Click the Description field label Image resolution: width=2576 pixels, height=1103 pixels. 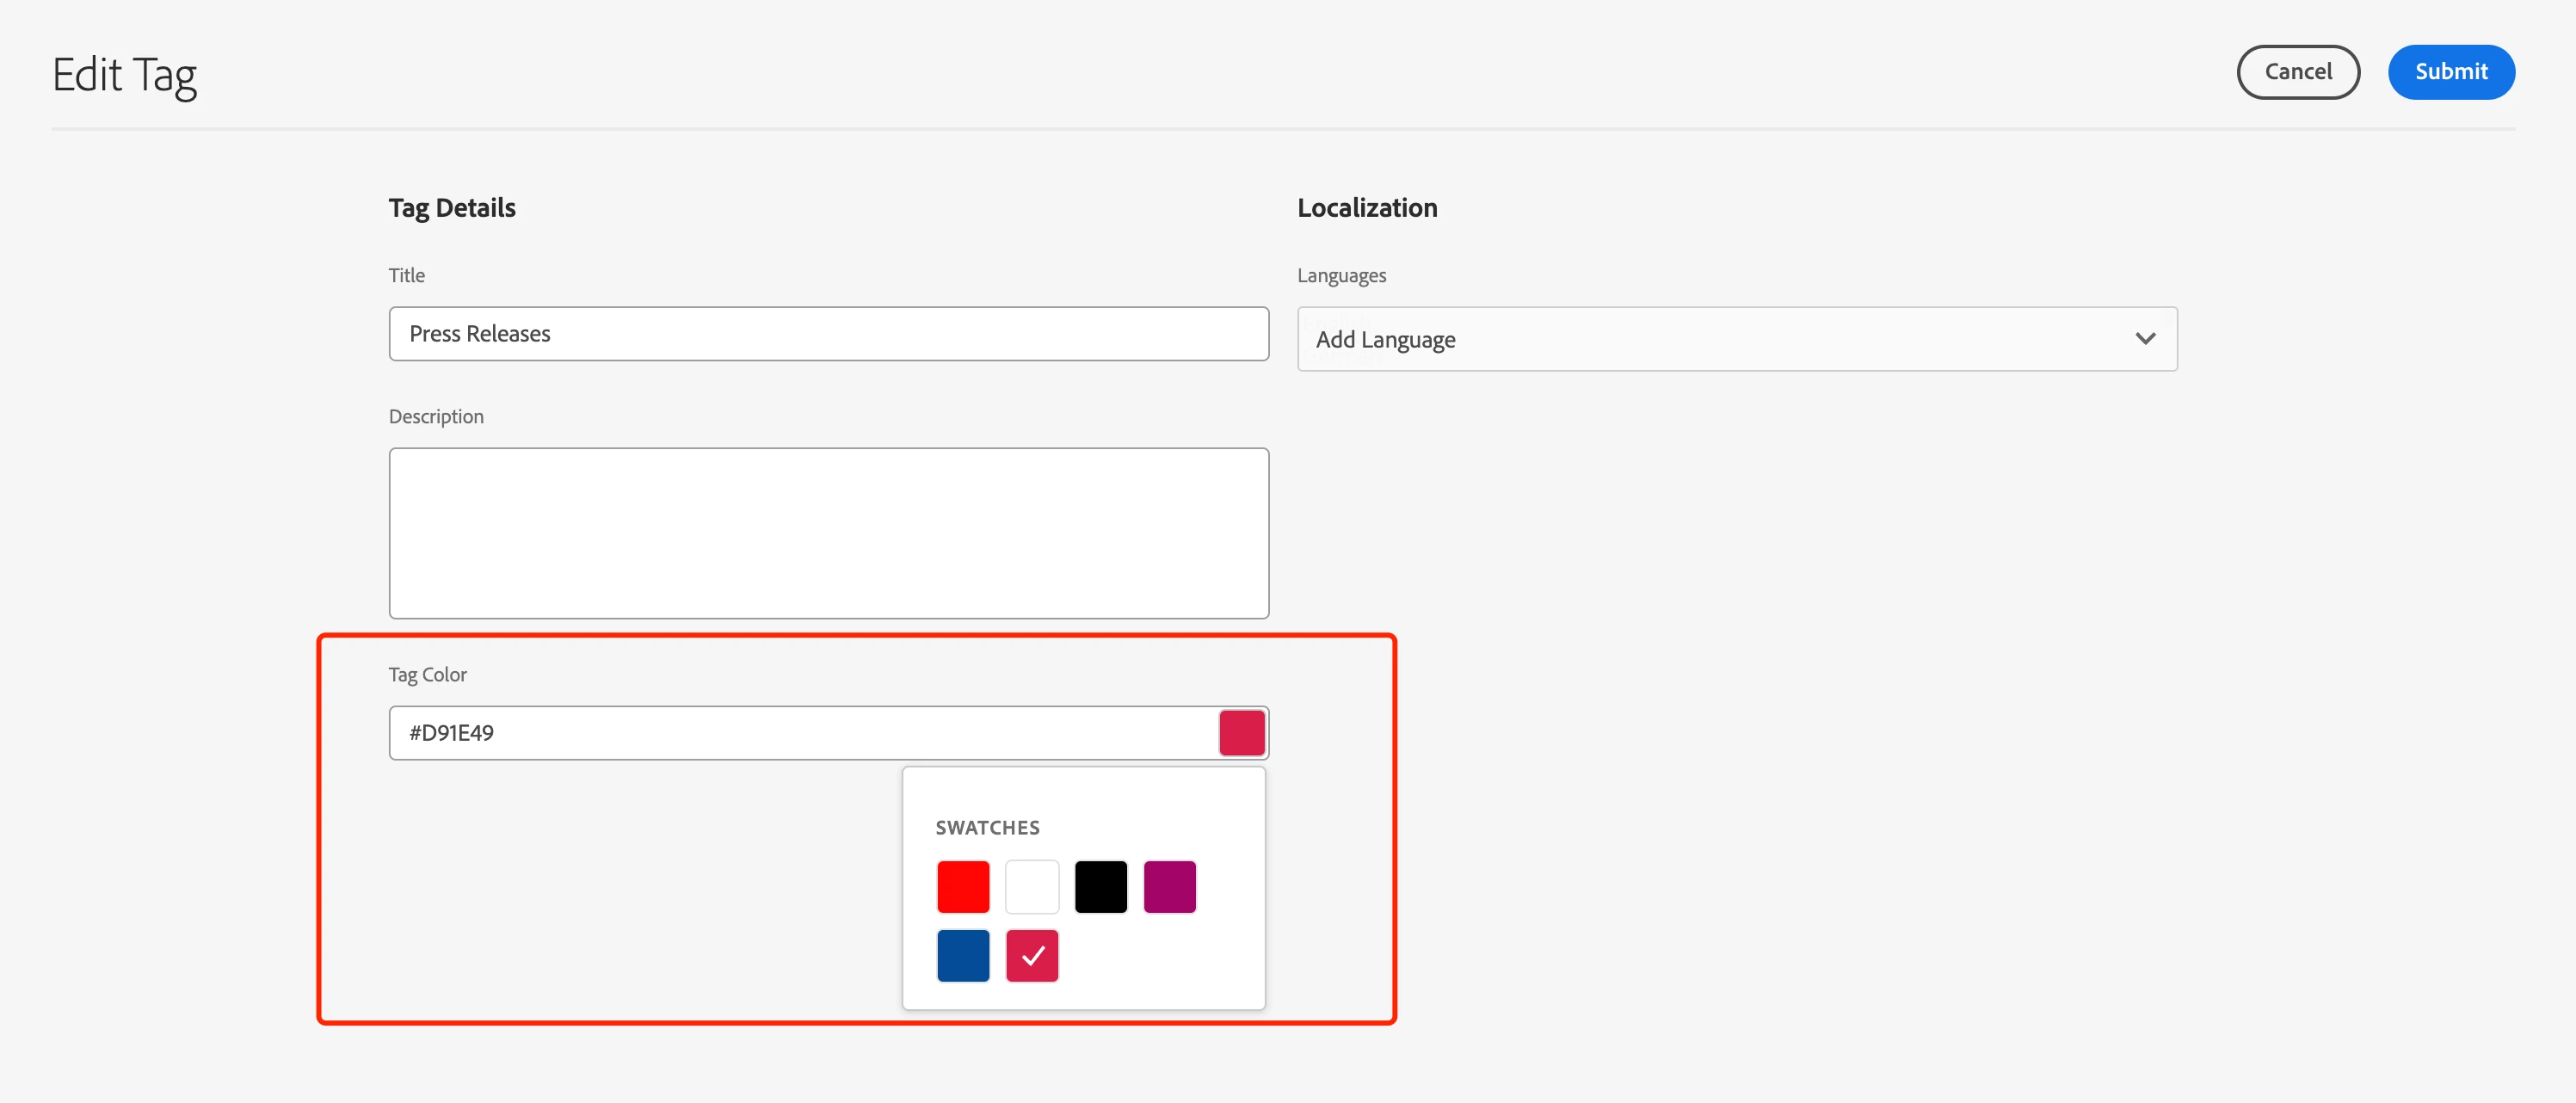(x=436, y=417)
